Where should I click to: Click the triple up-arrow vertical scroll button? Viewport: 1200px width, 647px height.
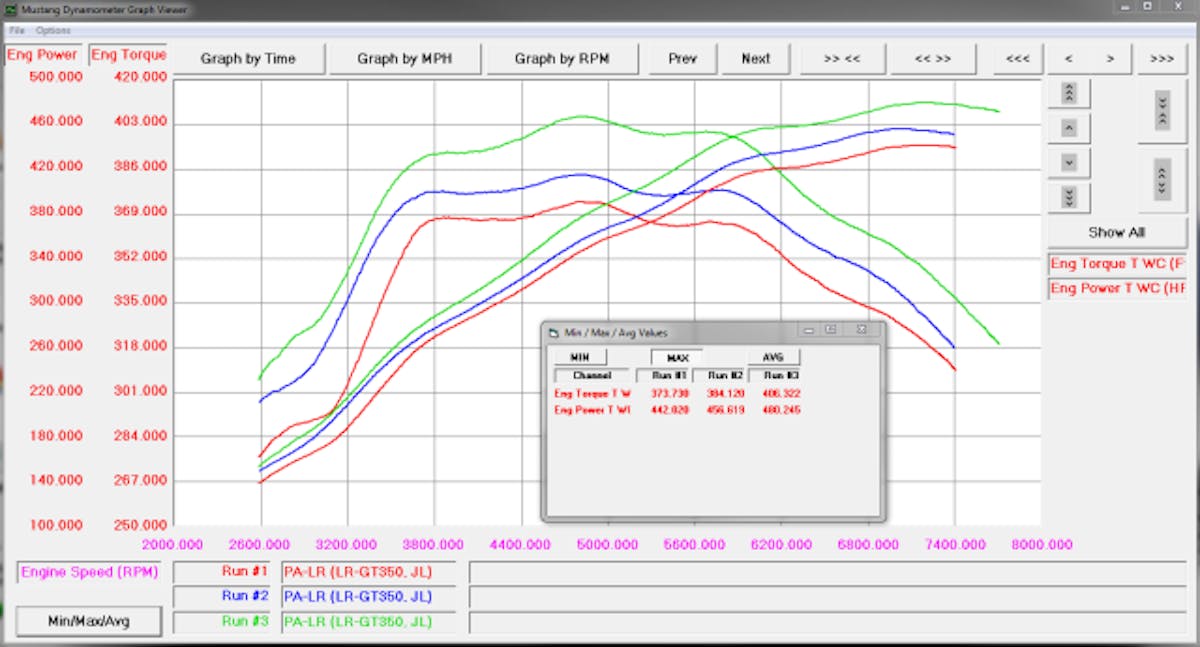coord(1069,93)
